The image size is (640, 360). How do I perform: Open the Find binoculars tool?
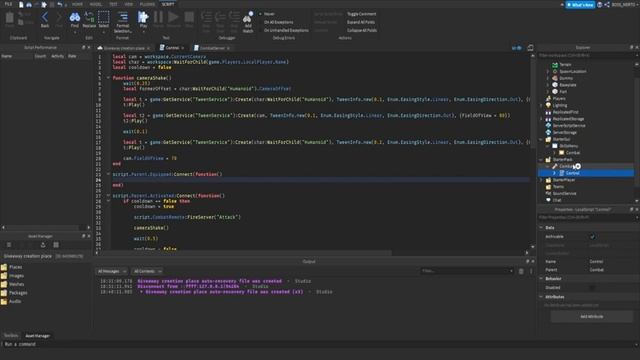[75, 18]
